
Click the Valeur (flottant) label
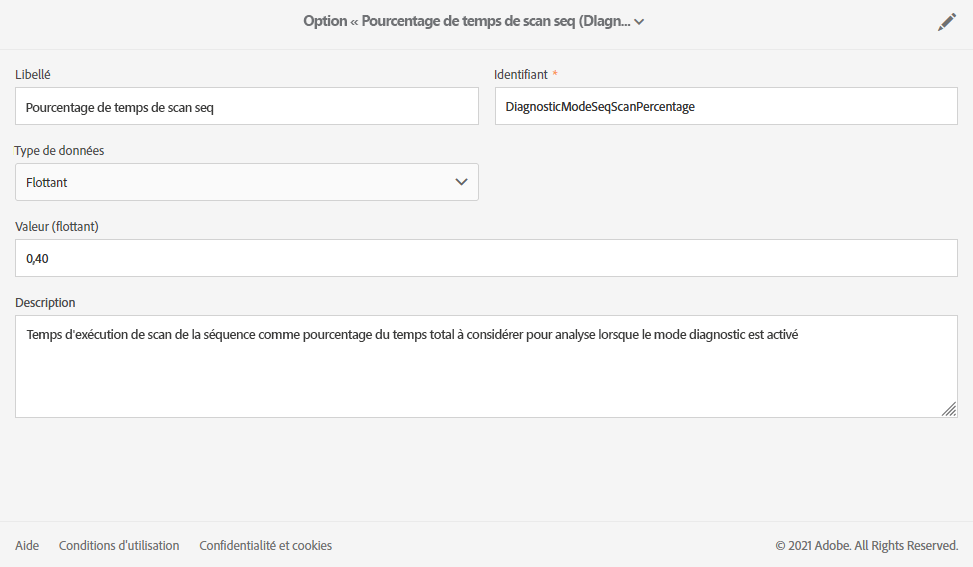[56, 227]
